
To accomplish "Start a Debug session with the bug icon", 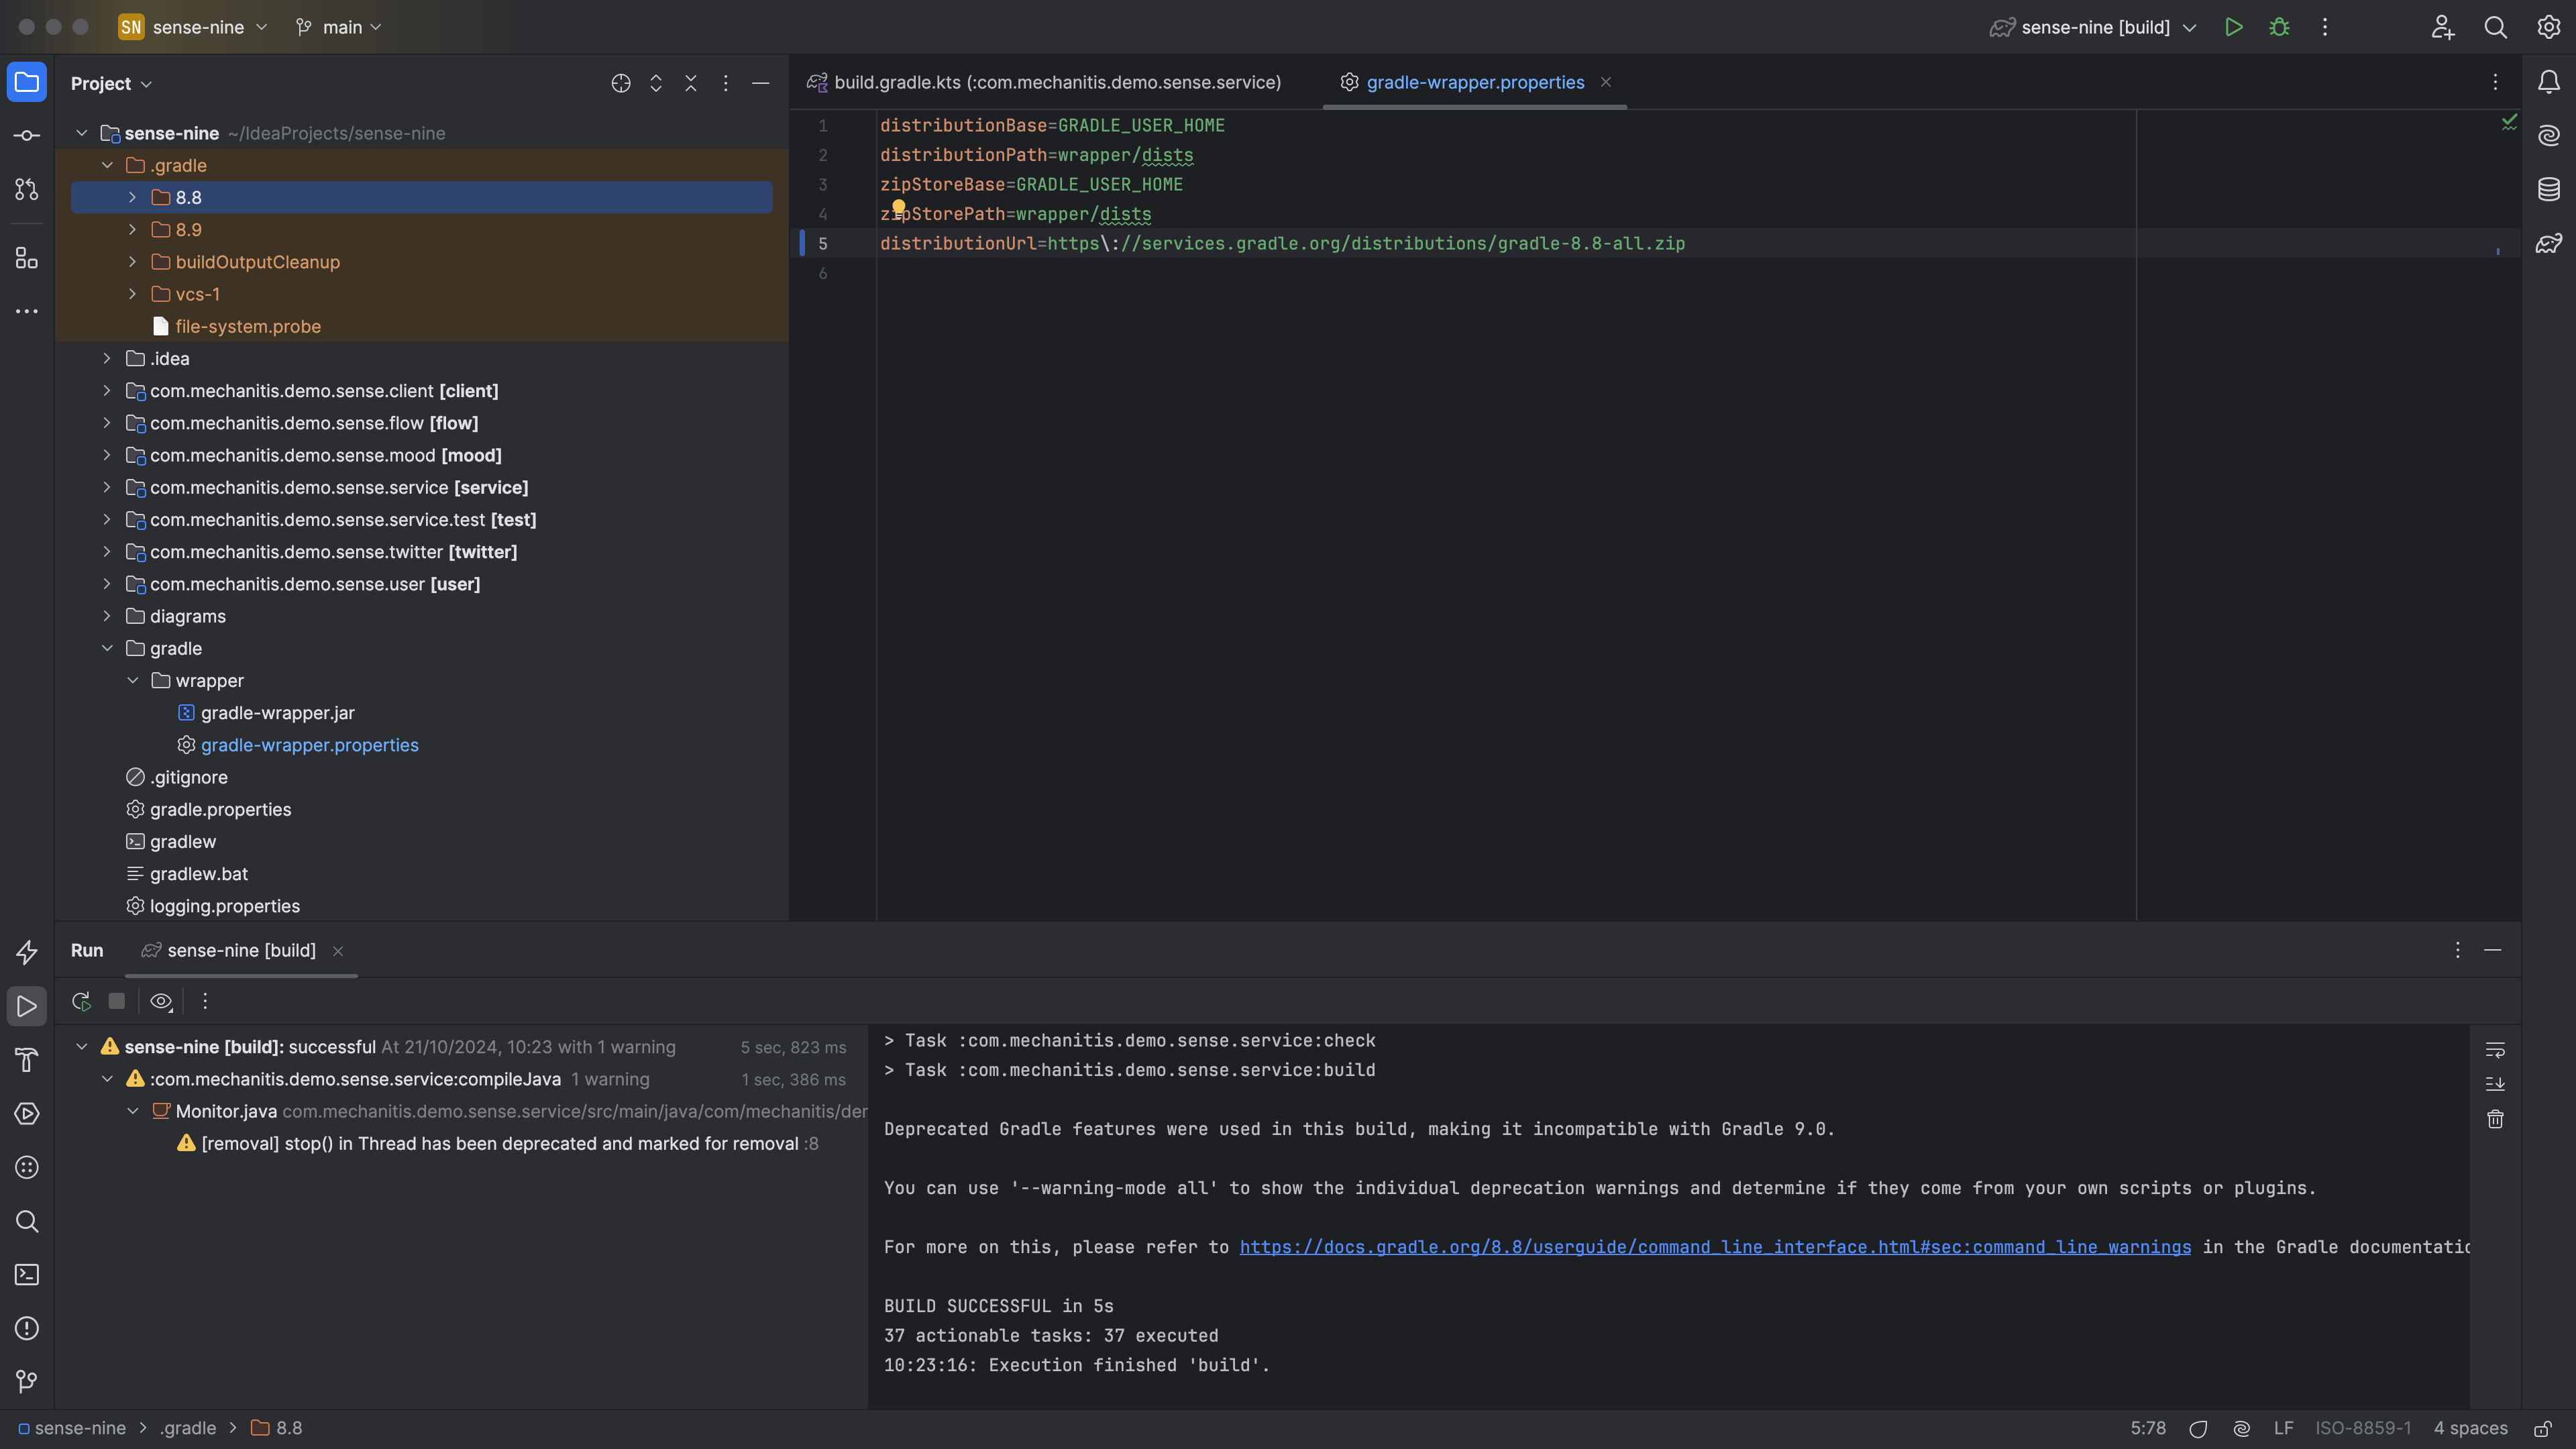I will (x=2280, y=27).
